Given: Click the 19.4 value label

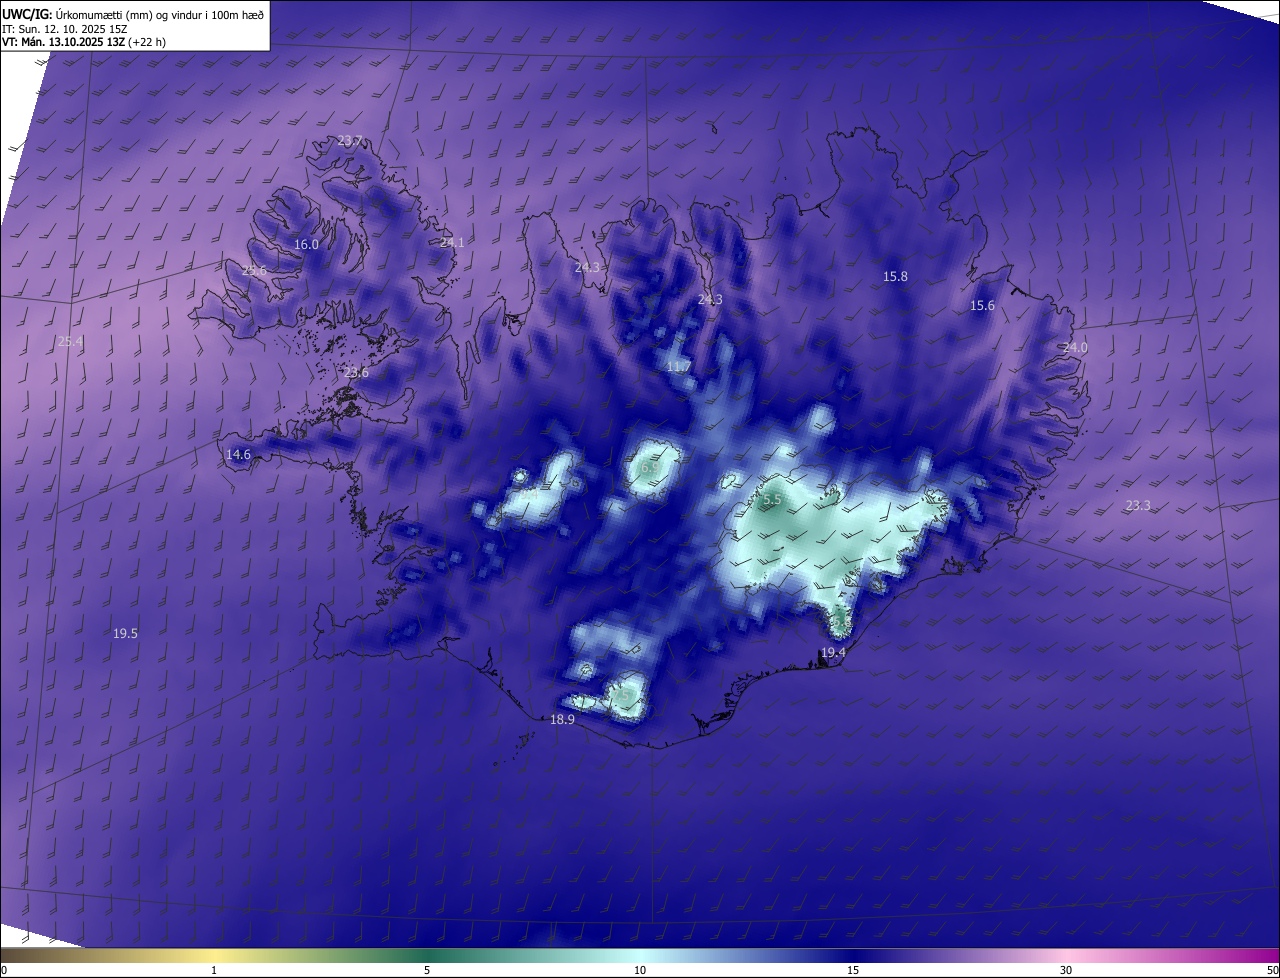Looking at the screenshot, I should (x=833, y=653).
